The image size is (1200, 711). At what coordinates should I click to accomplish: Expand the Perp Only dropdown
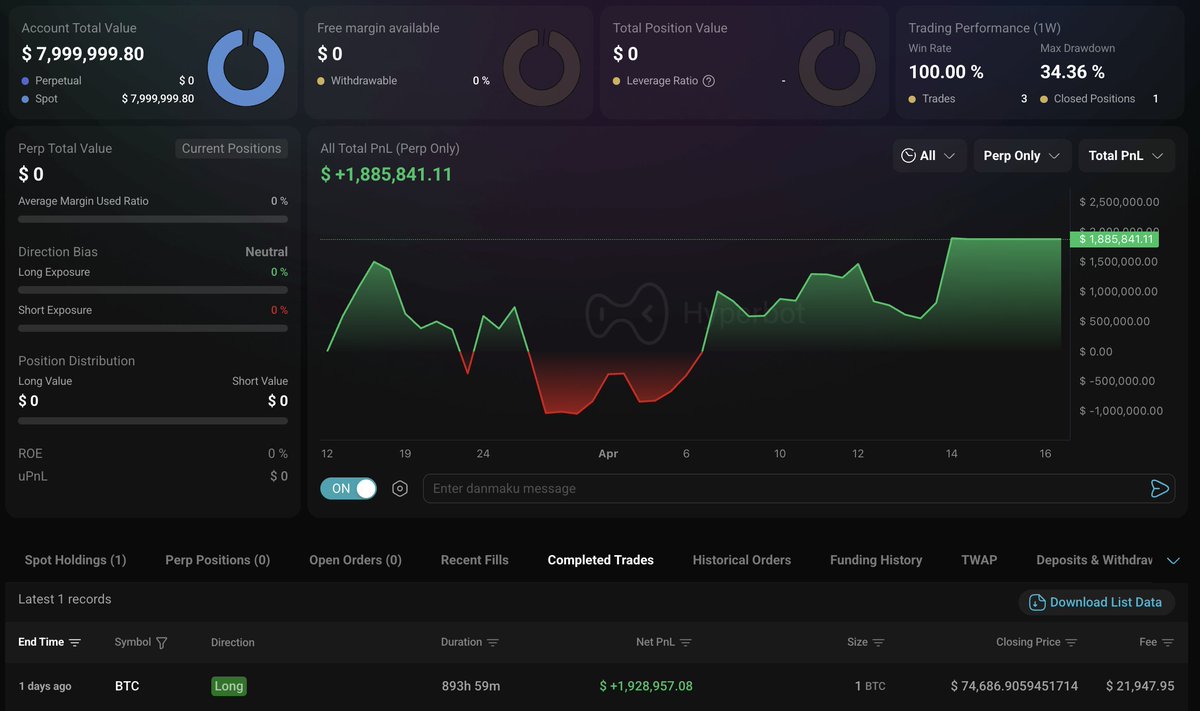tap(1022, 156)
